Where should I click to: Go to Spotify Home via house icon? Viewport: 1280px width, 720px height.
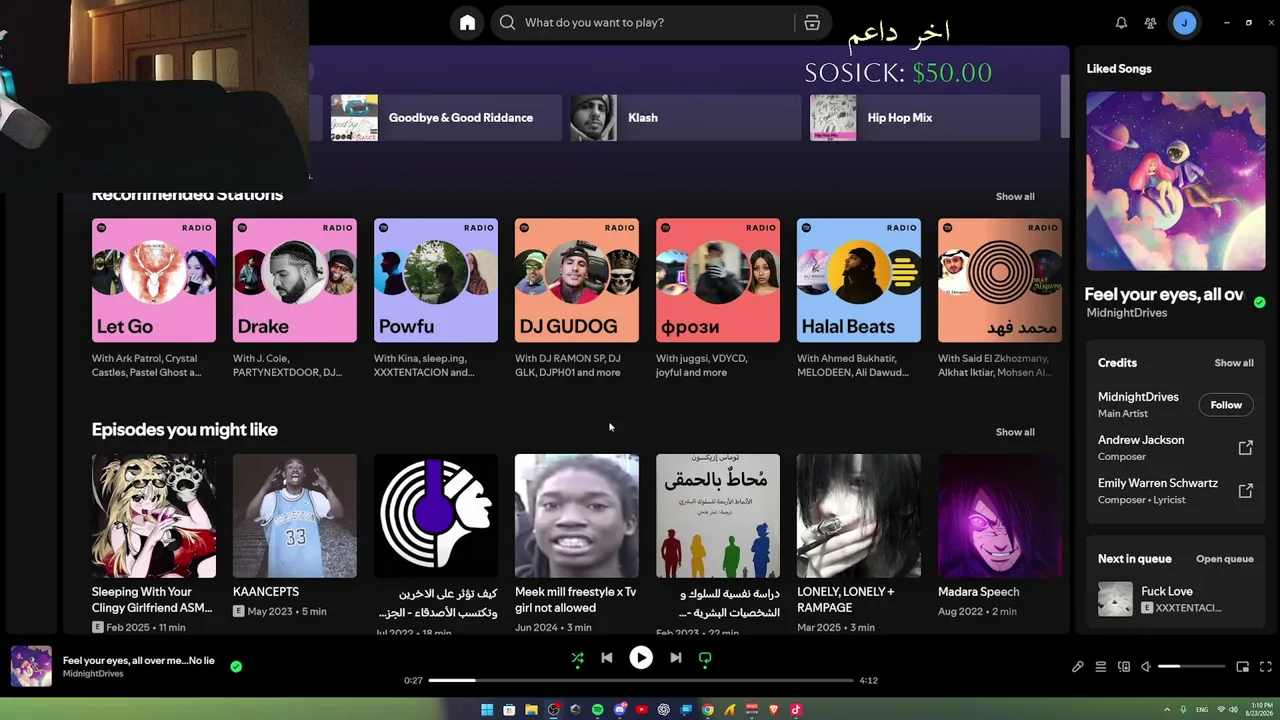tap(467, 22)
